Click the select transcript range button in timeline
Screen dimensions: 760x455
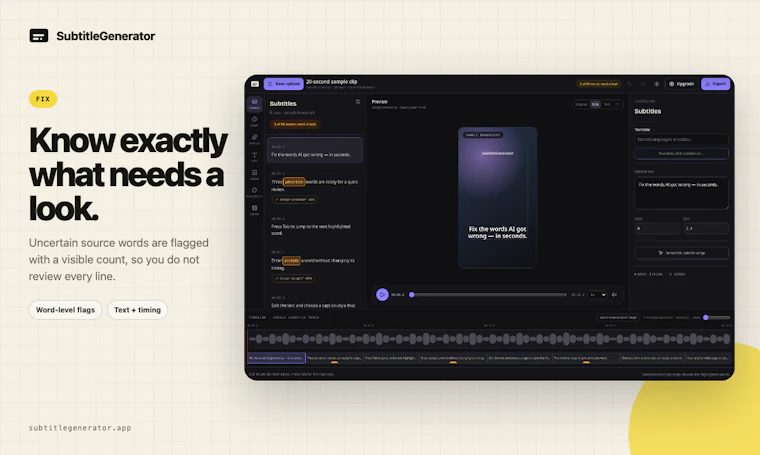pyautogui.click(x=618, y=318)
